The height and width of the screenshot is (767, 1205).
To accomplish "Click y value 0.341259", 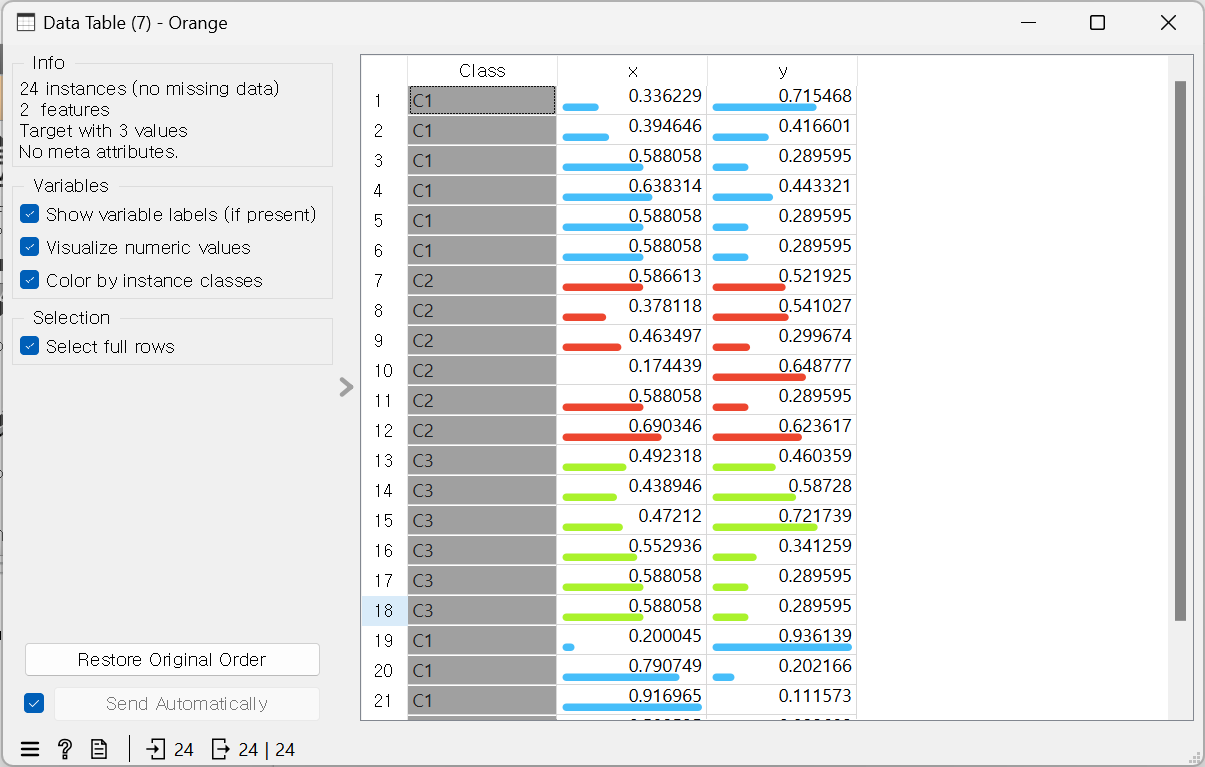I will [x=815, y=546].
